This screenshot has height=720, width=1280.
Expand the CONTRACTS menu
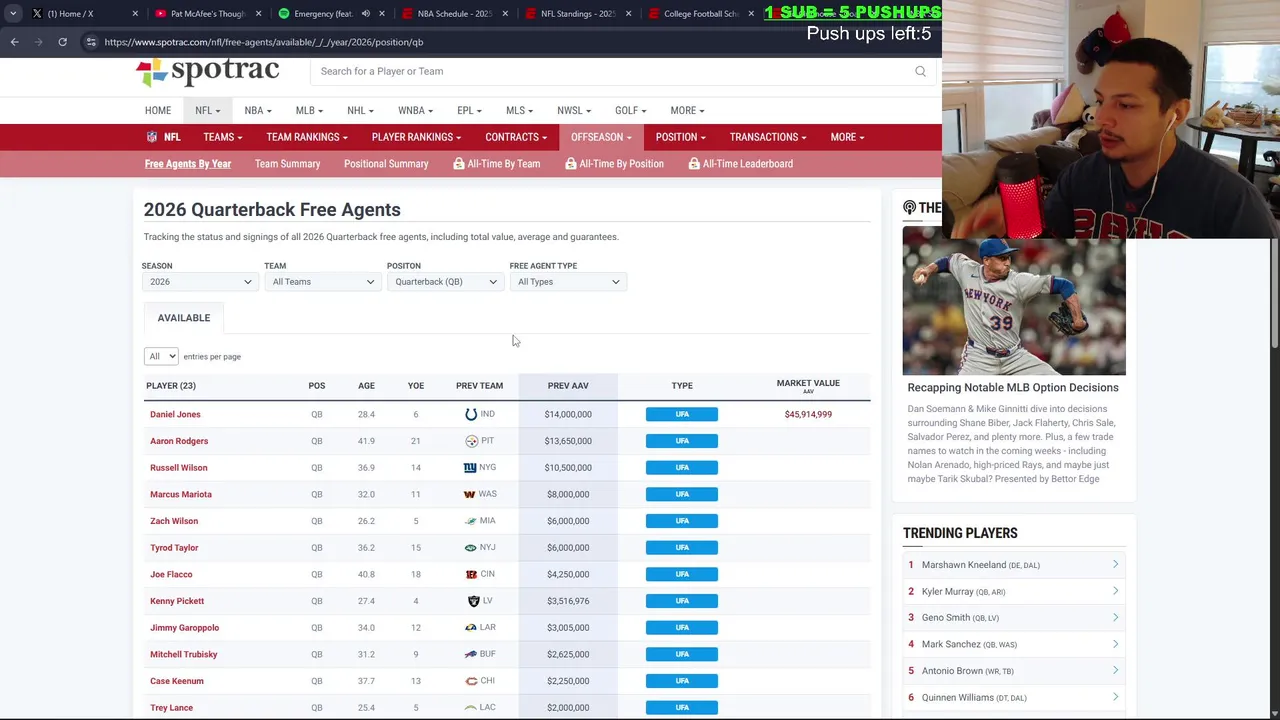click(x=516, y=137)
